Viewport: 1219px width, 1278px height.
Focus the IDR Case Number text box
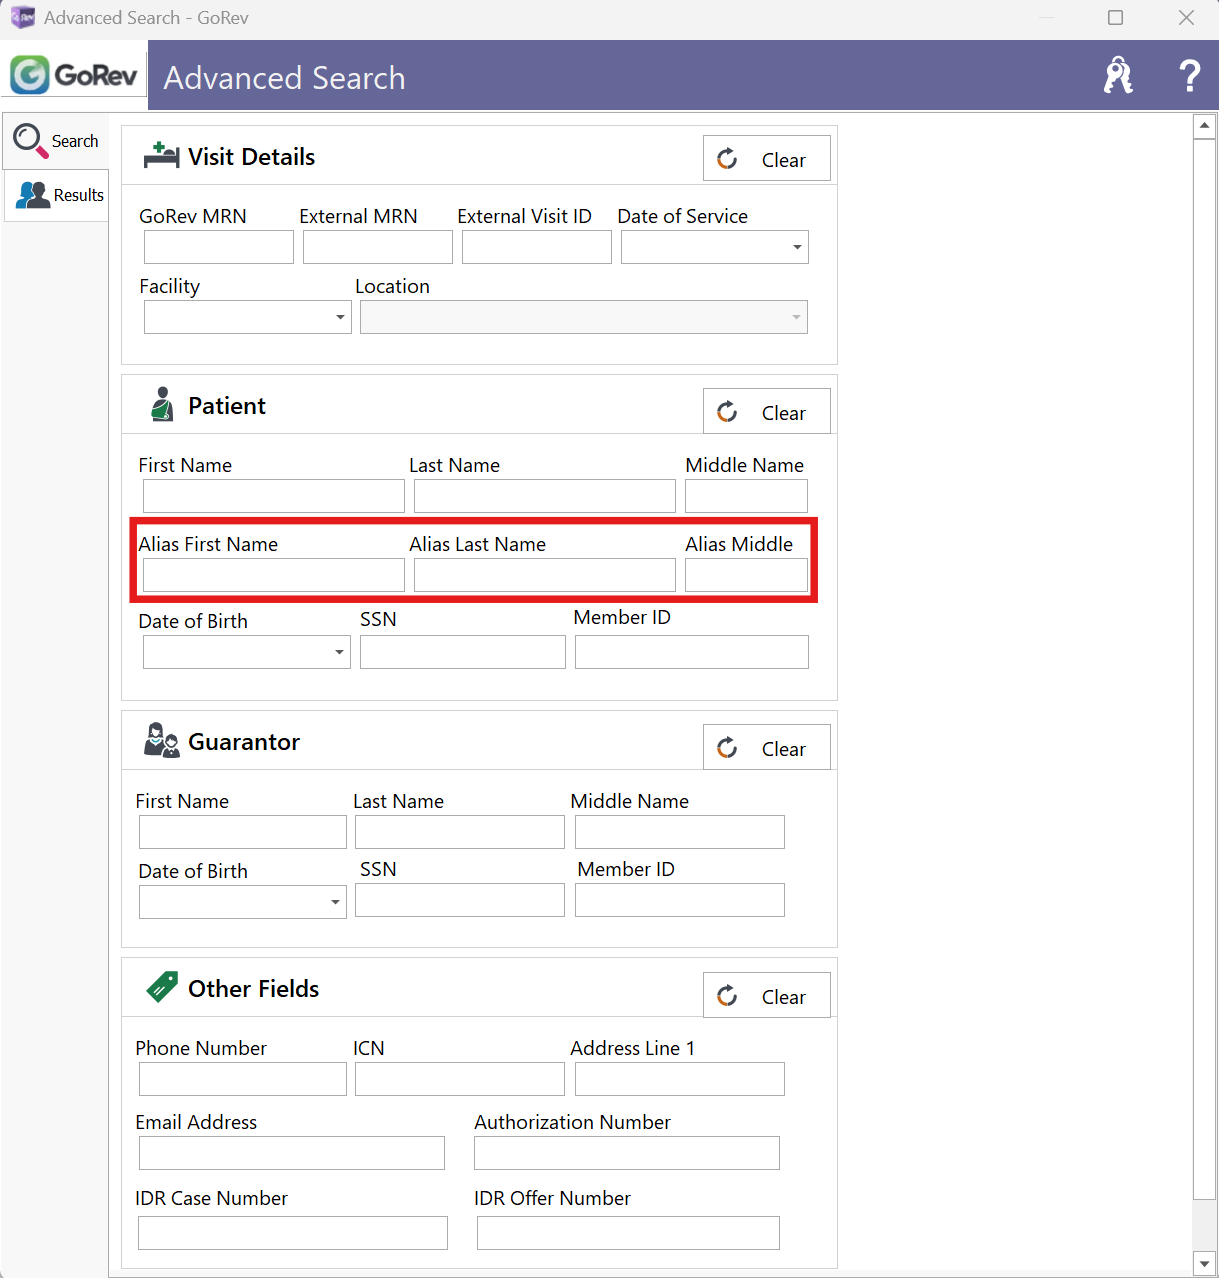pyautogui.click(x=292, y=1233)
